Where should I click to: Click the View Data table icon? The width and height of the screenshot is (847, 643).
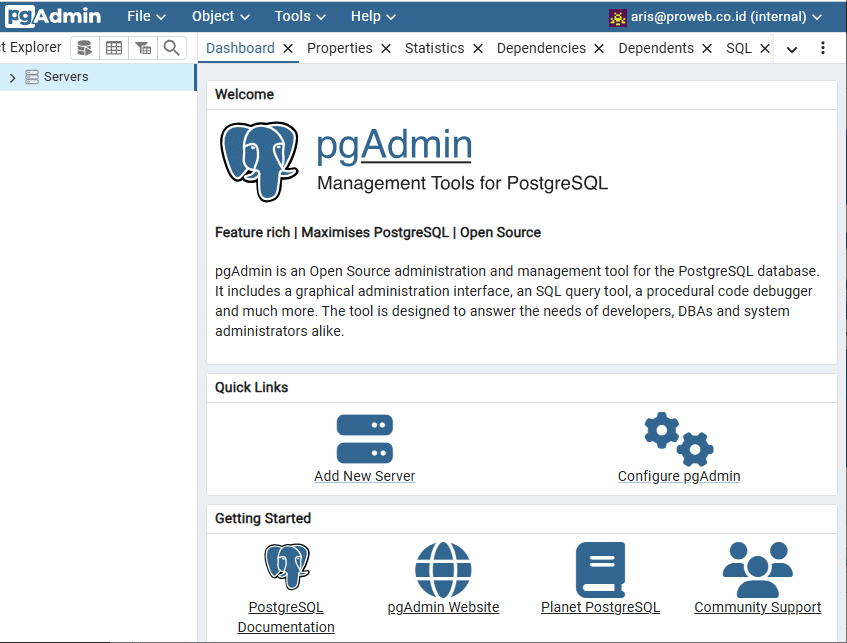pos(114,48)
